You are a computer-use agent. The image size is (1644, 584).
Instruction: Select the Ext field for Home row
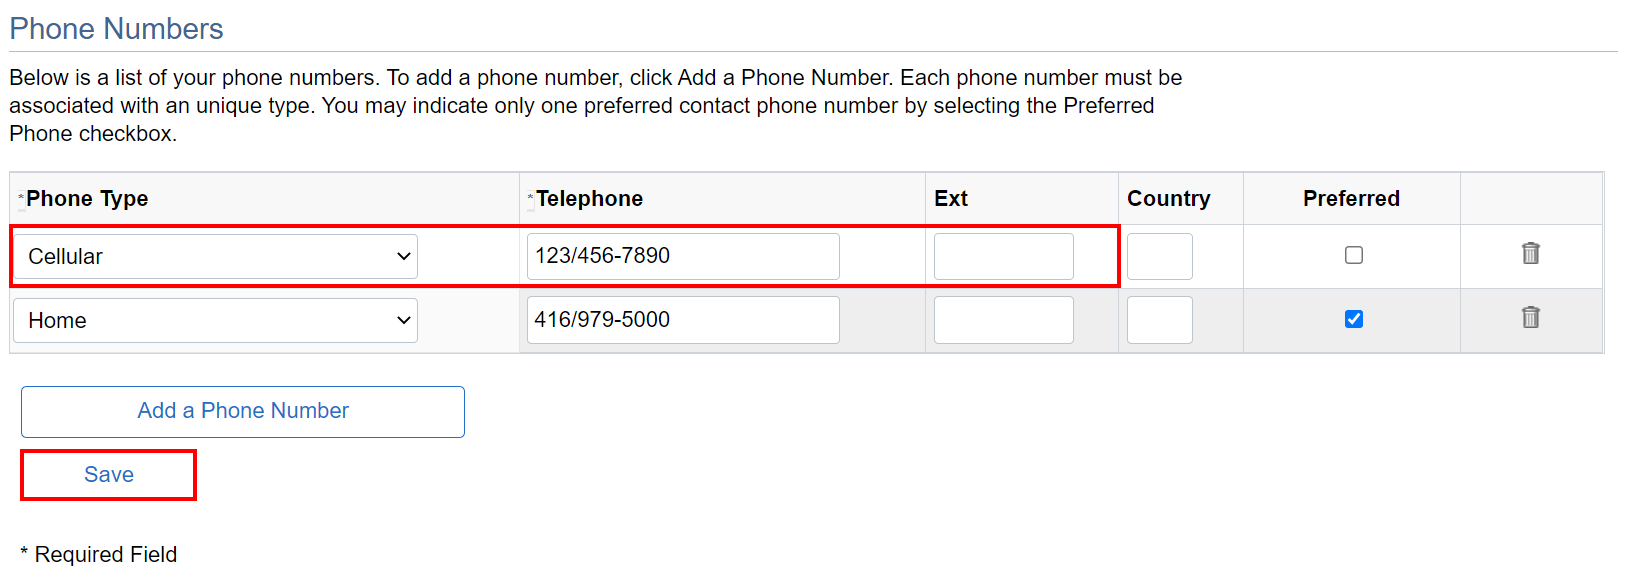pyautogui.click(x=1003, y=320)
